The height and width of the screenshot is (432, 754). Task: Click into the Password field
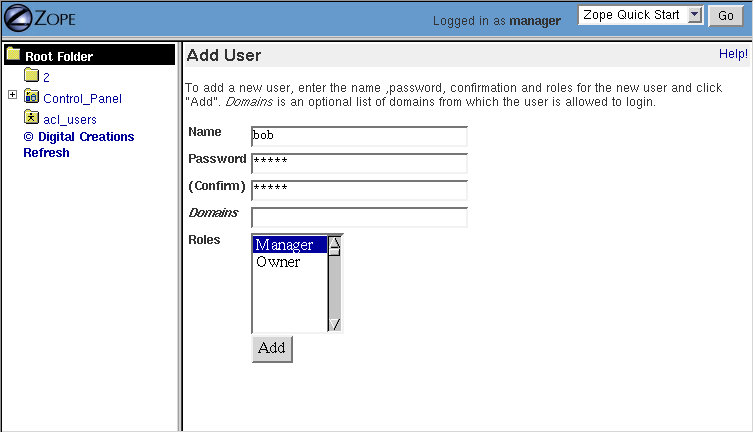[x=359, y=163]
